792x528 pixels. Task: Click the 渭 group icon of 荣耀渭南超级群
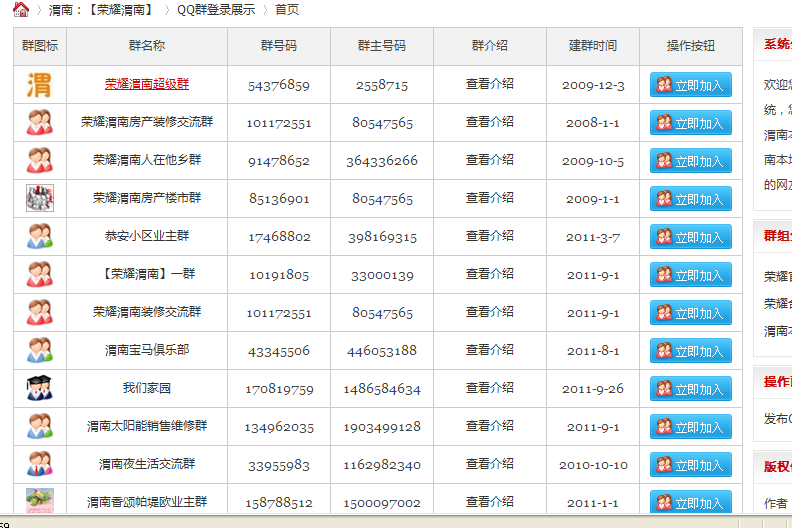tap(39, 85)
